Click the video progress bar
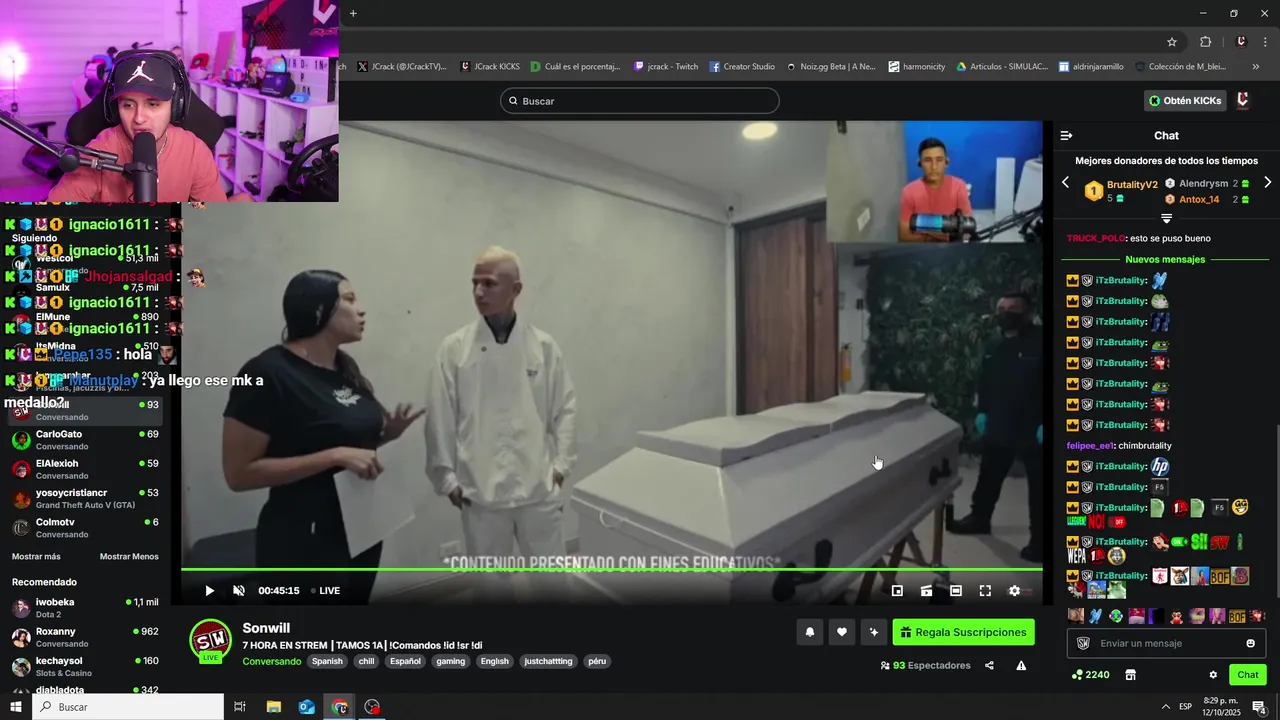 pos(611,570)
